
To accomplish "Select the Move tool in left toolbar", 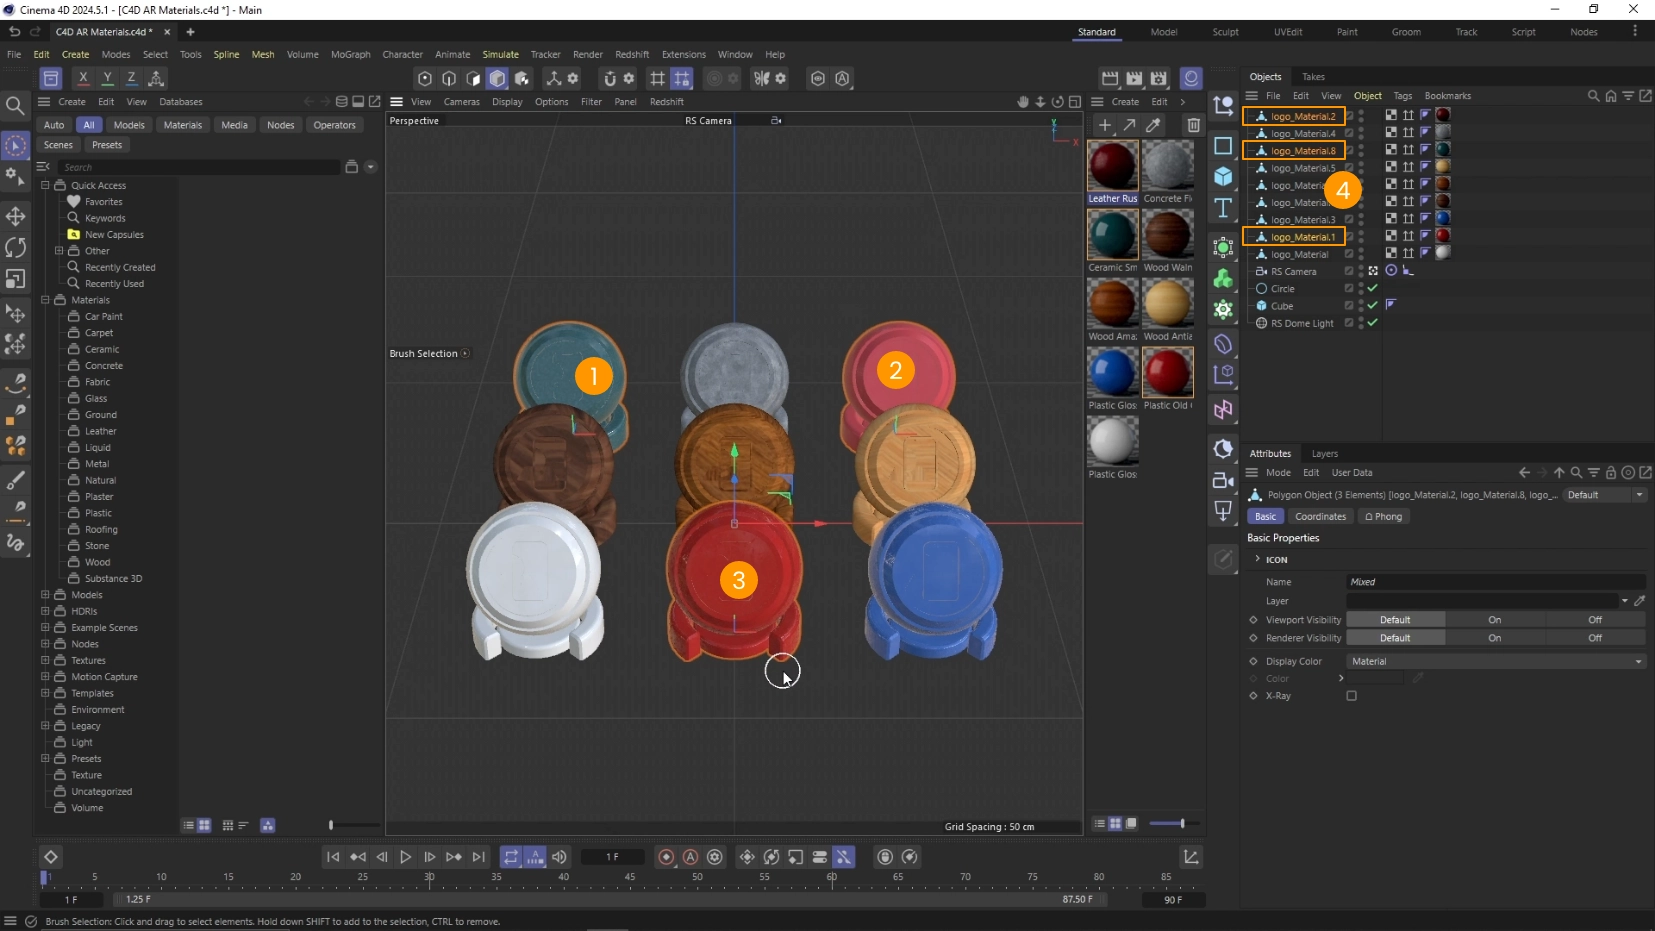I will click(x=15, y=216).
